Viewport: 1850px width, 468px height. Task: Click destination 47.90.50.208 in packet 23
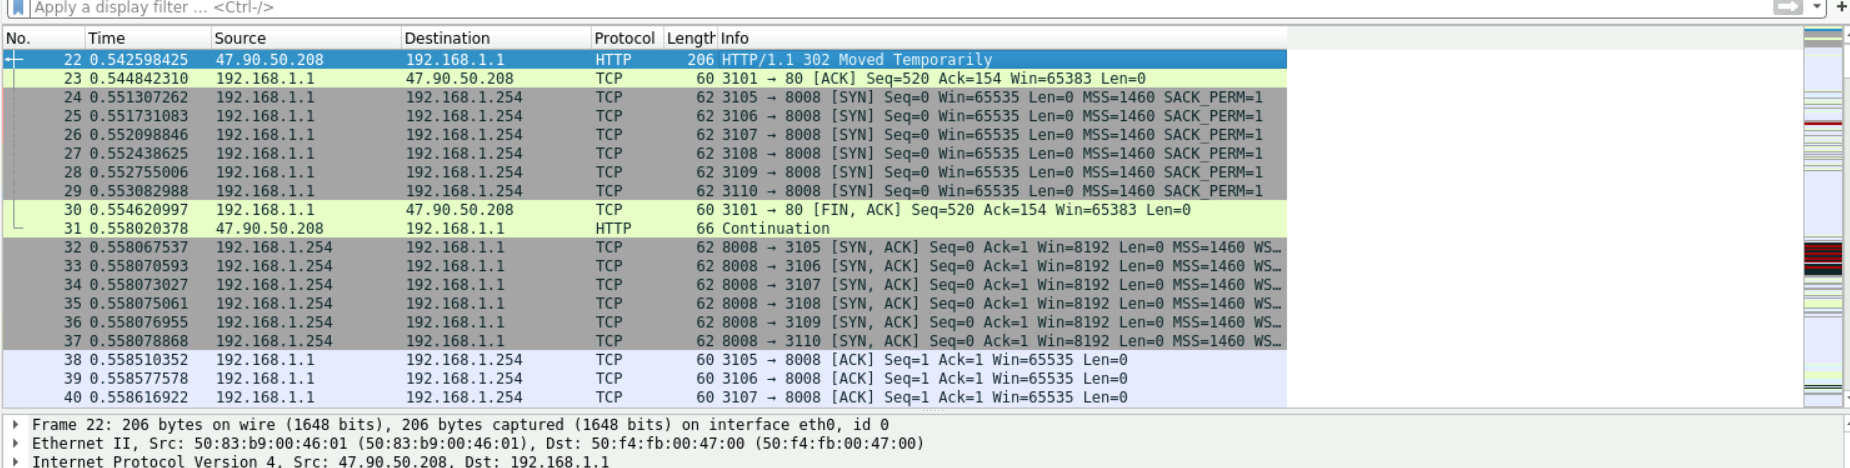coord(459,78)
